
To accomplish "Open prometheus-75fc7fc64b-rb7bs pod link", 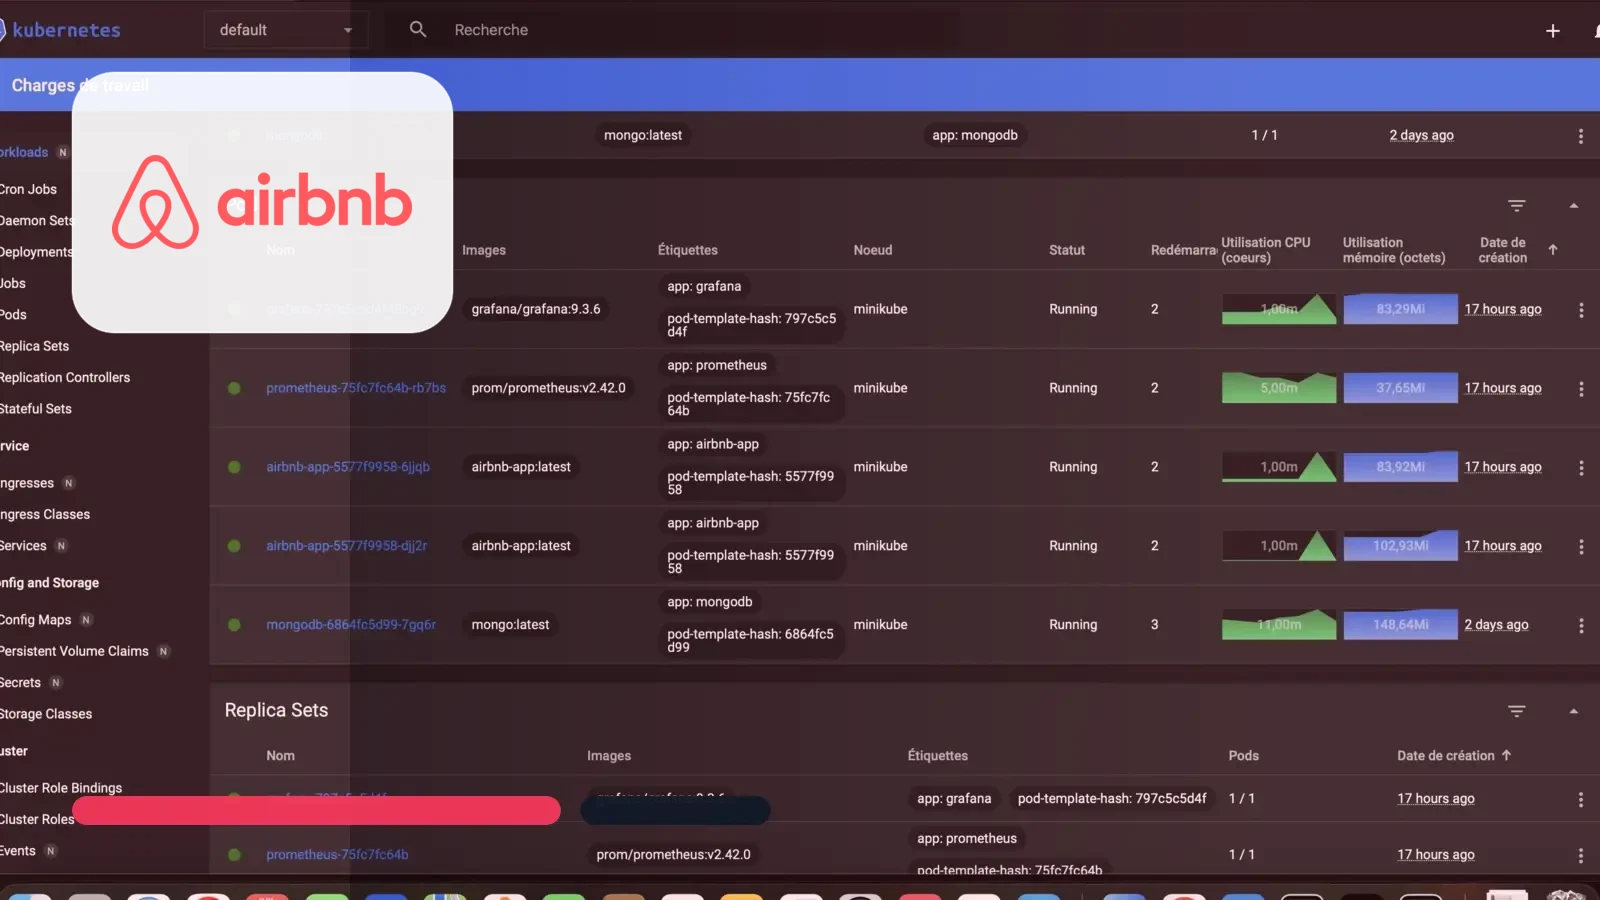I will click(x=356, y=388).
